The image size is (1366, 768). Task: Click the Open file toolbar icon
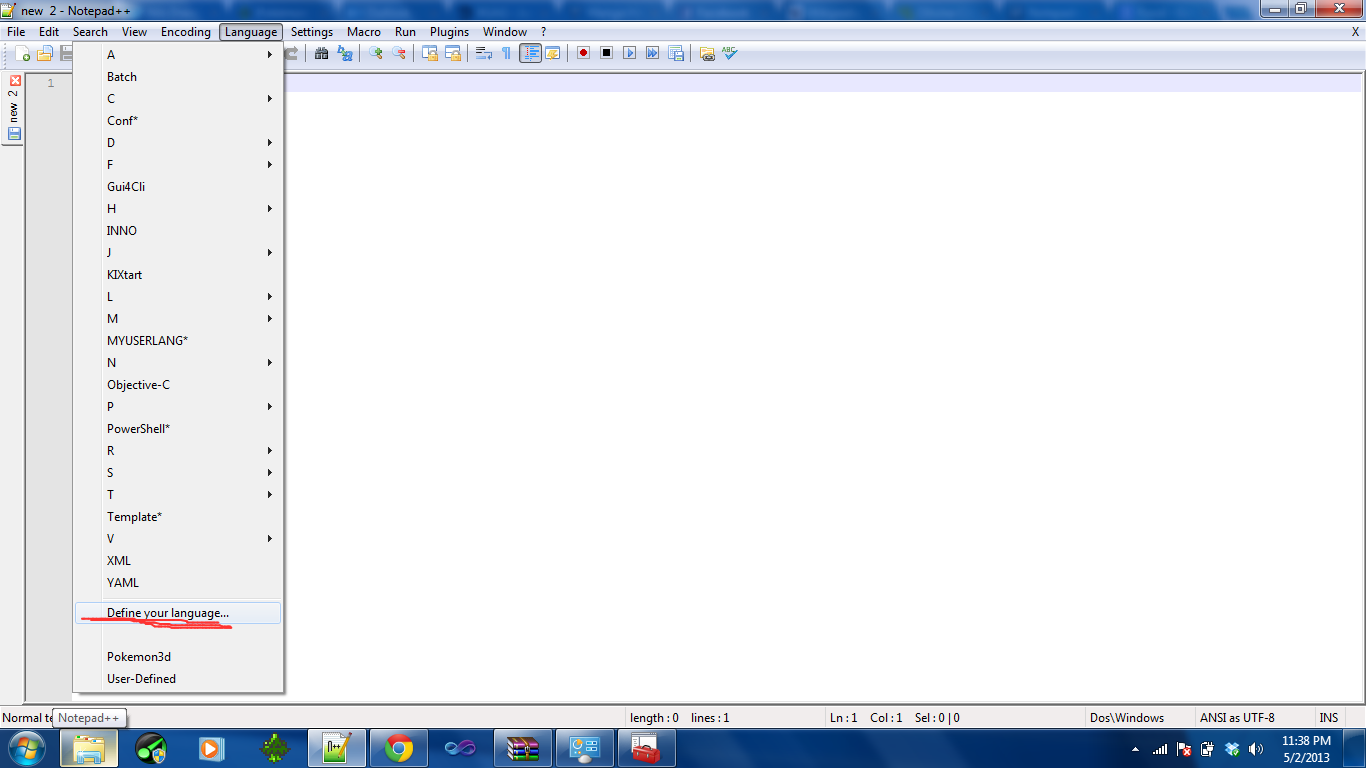pyautogui.click(x=45, y=53)
